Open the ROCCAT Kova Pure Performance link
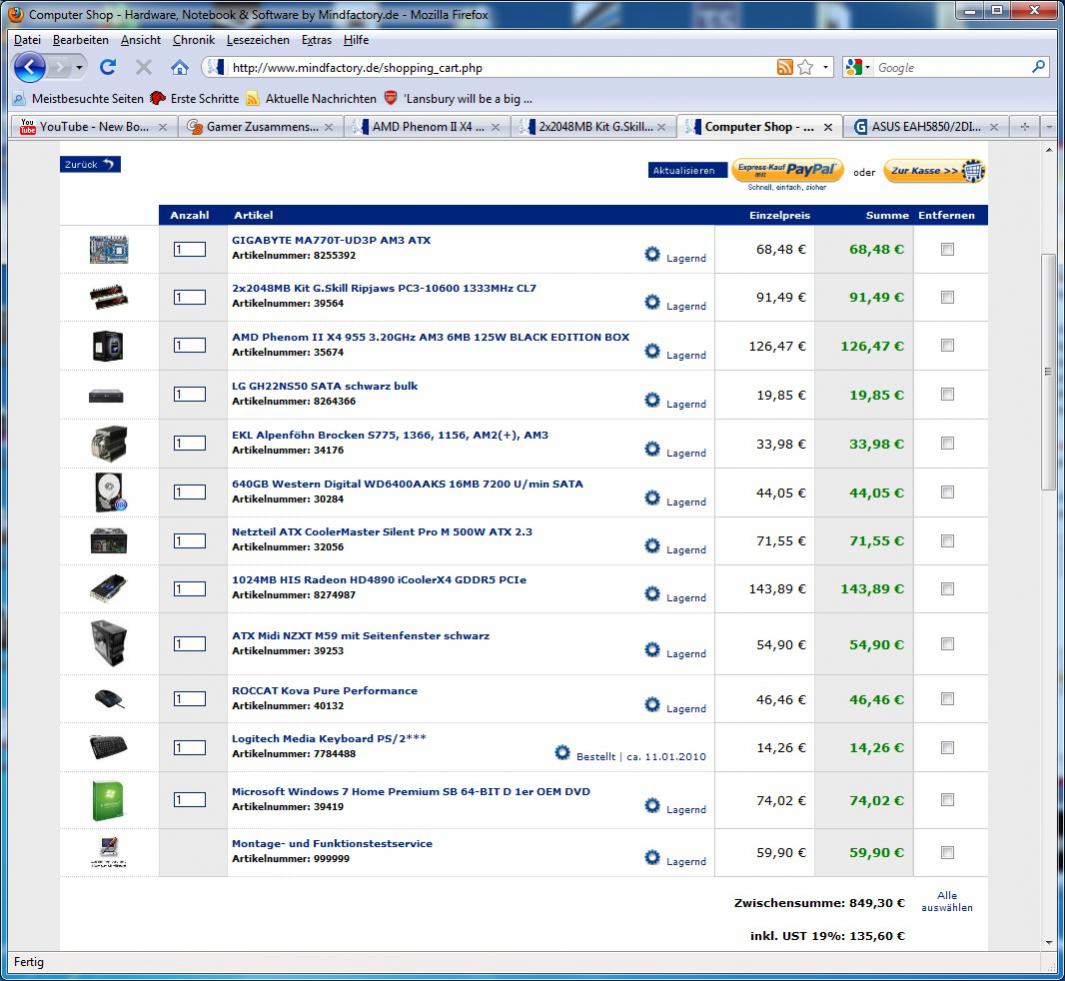This screenshot has width=1065, height=981. tap(325, 691)
